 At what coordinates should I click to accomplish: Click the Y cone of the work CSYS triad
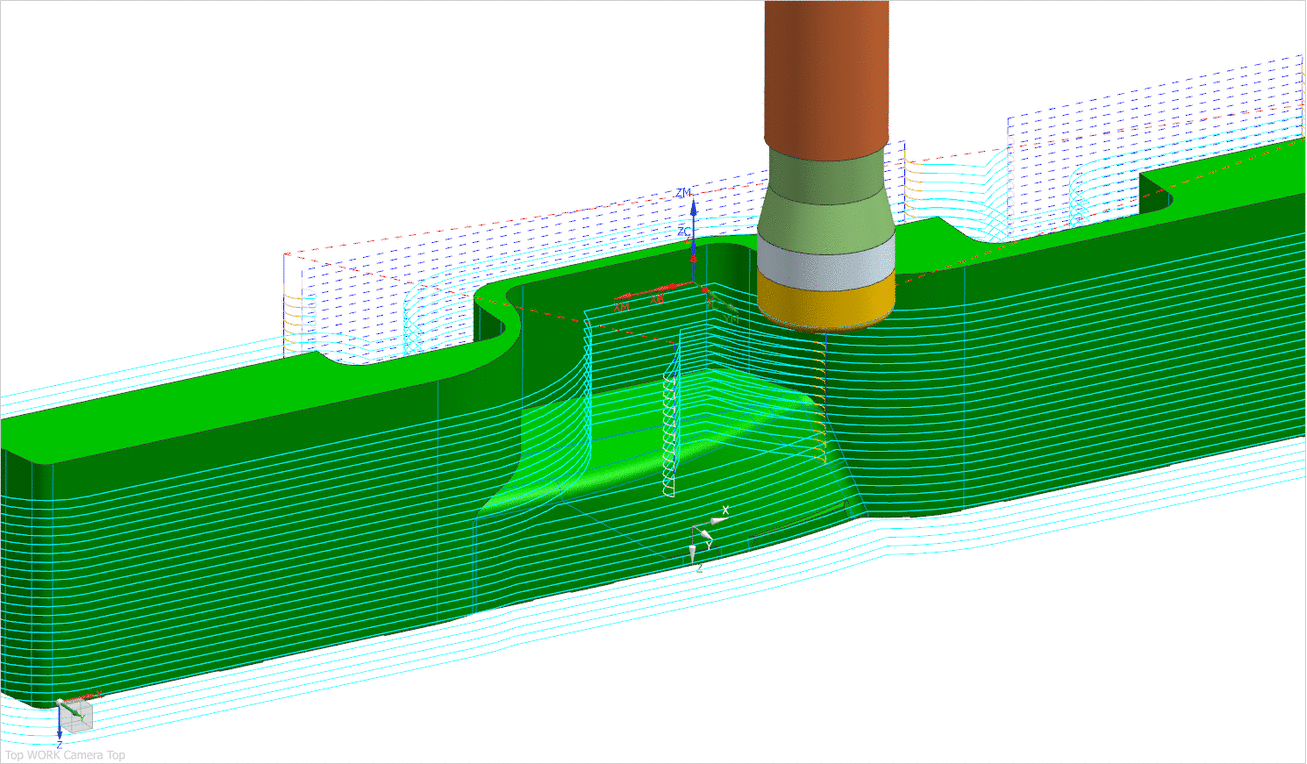706,535
